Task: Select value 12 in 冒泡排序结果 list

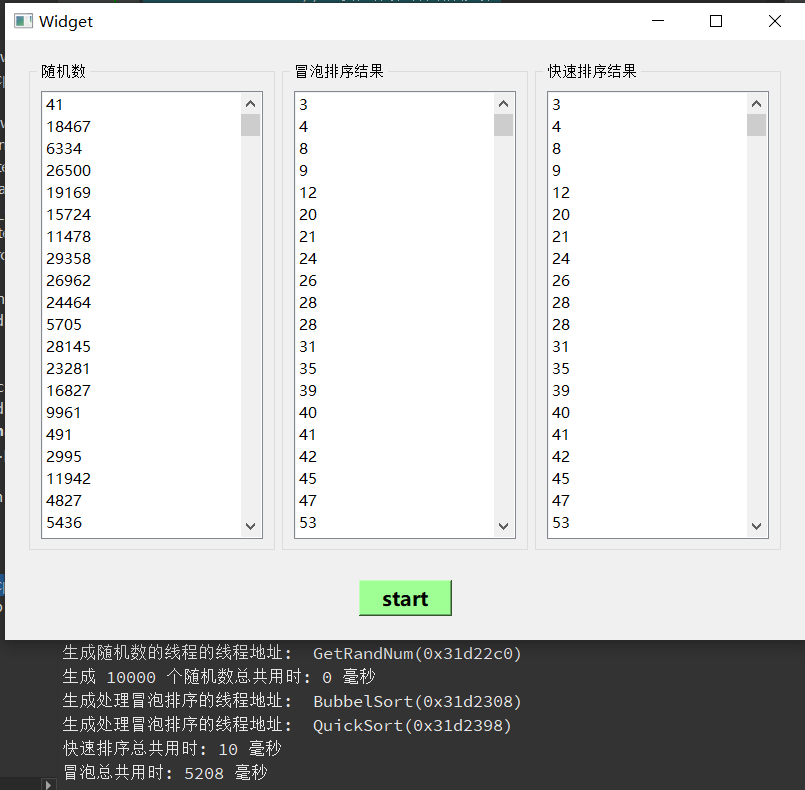Action: coord(394,192)
